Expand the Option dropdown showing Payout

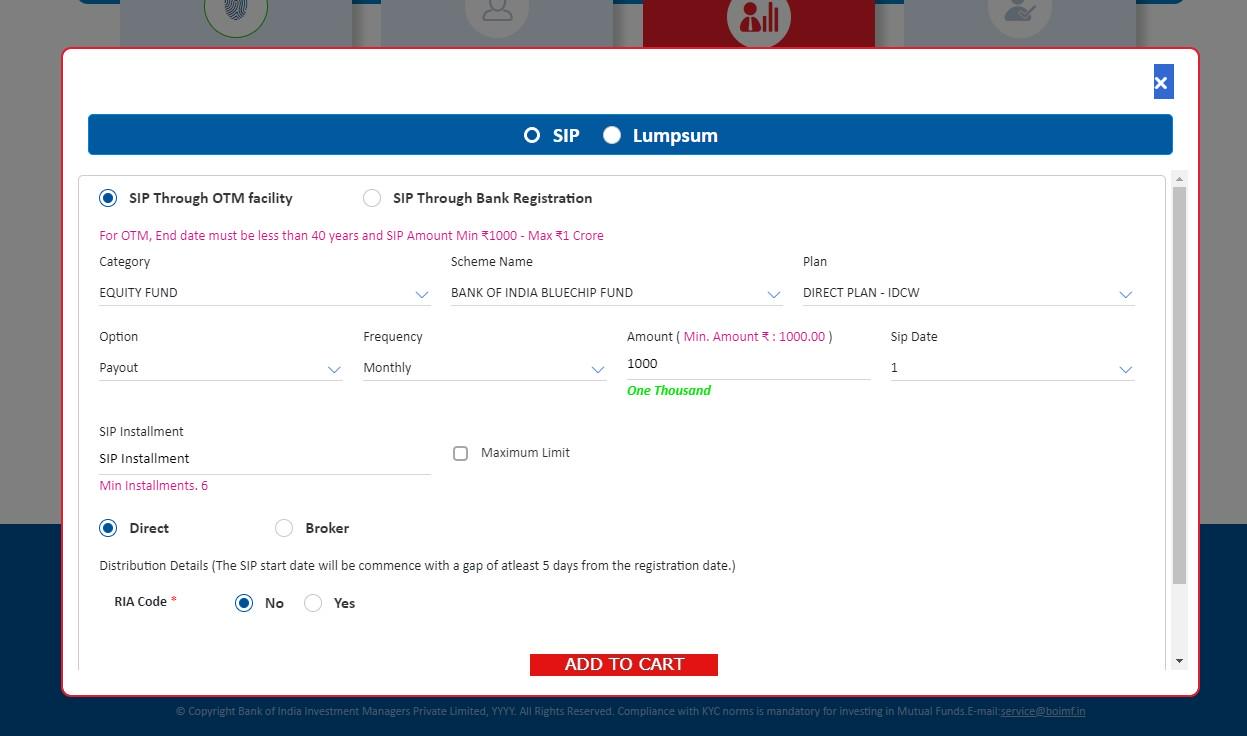coord(221,368)
